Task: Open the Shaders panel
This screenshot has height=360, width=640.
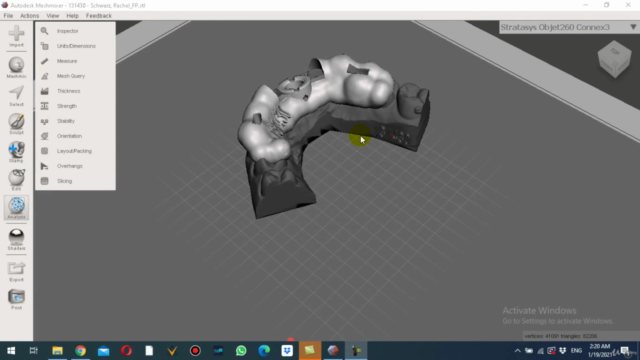Action: point(16,238)
